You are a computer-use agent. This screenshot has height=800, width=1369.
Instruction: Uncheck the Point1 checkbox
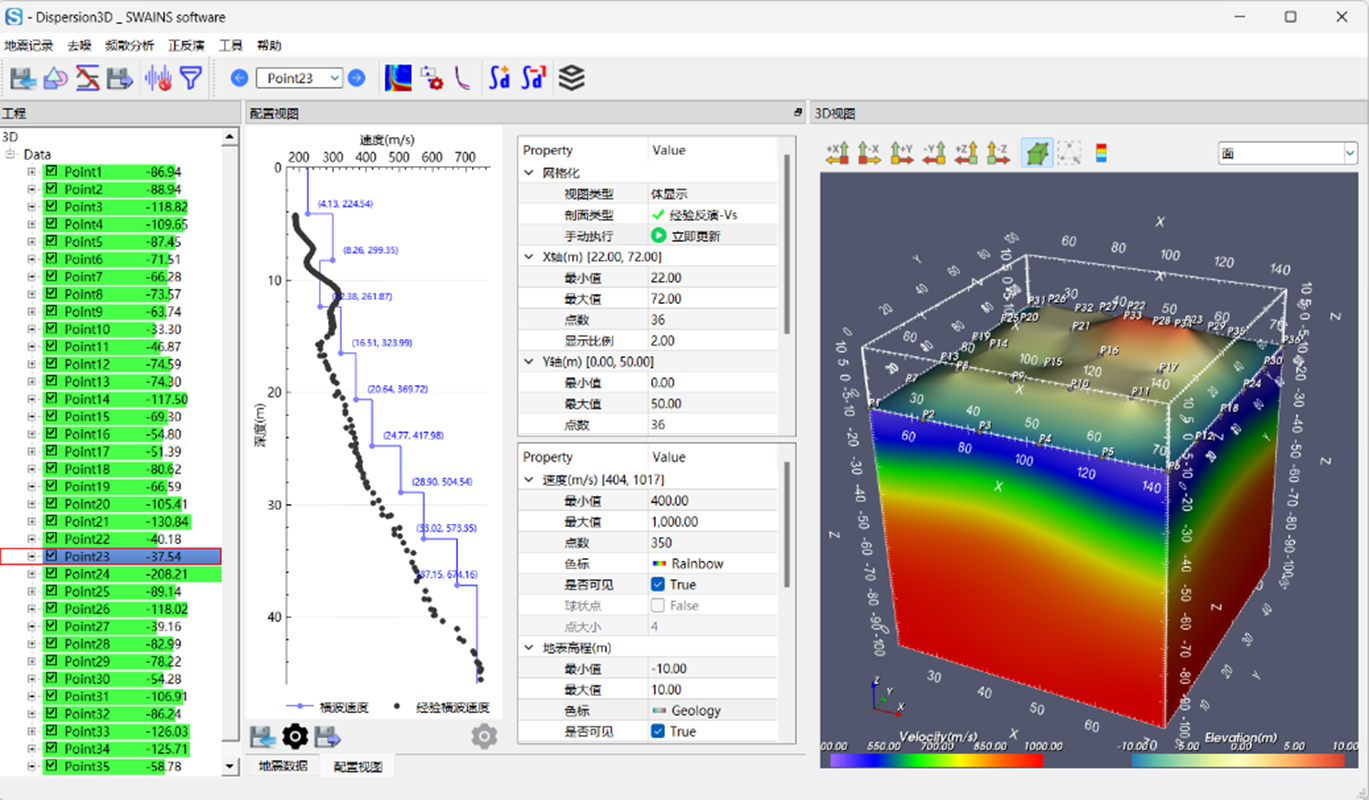[x=51, y=172]
